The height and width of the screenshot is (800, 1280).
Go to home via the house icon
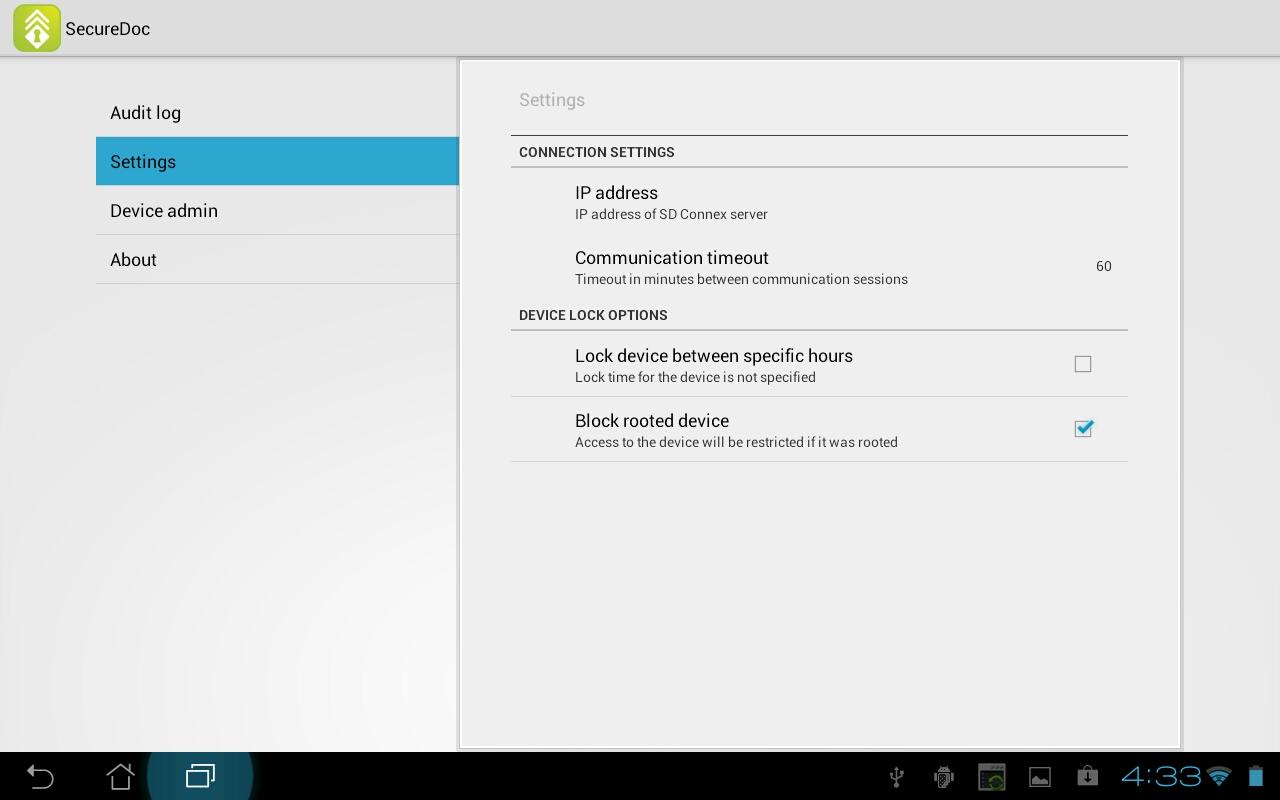point(120,776)
